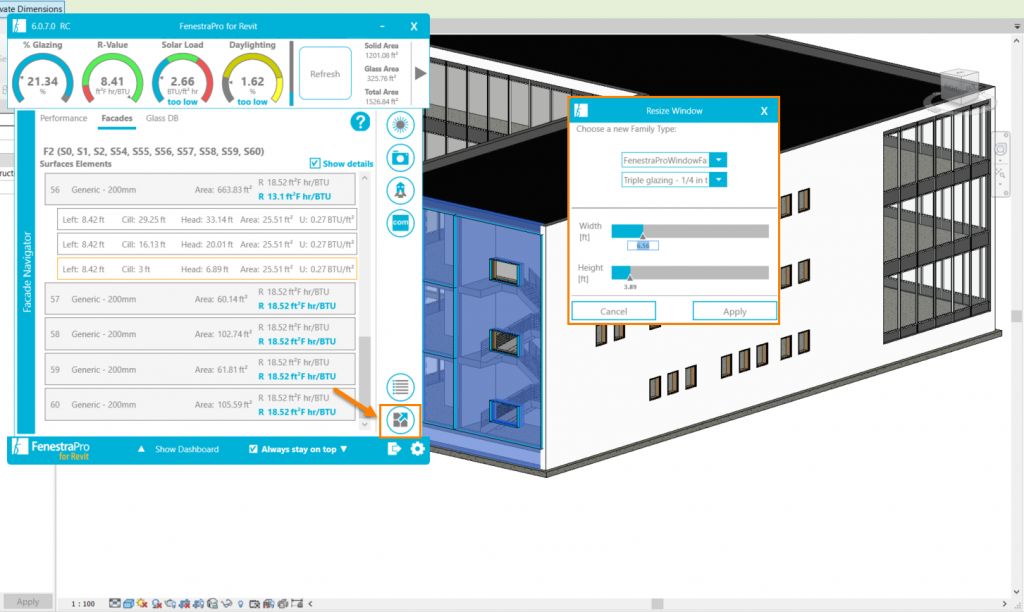Uncheck the Show details checkbox

(x=315, y=163)
